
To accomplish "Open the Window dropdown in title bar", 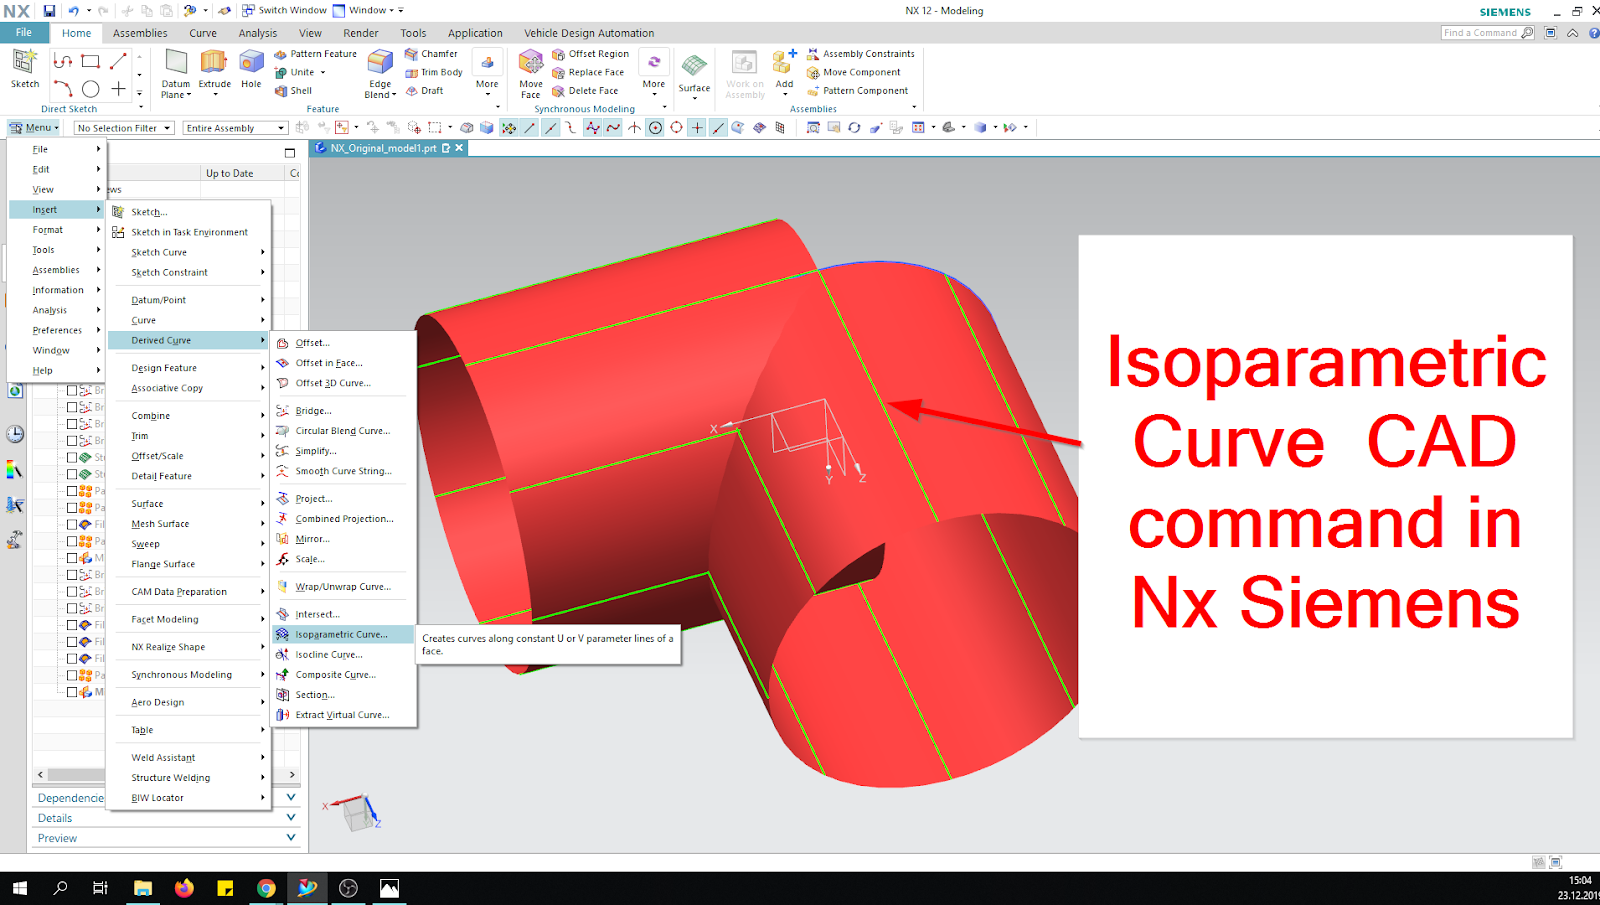I will [x=368, y=10].
